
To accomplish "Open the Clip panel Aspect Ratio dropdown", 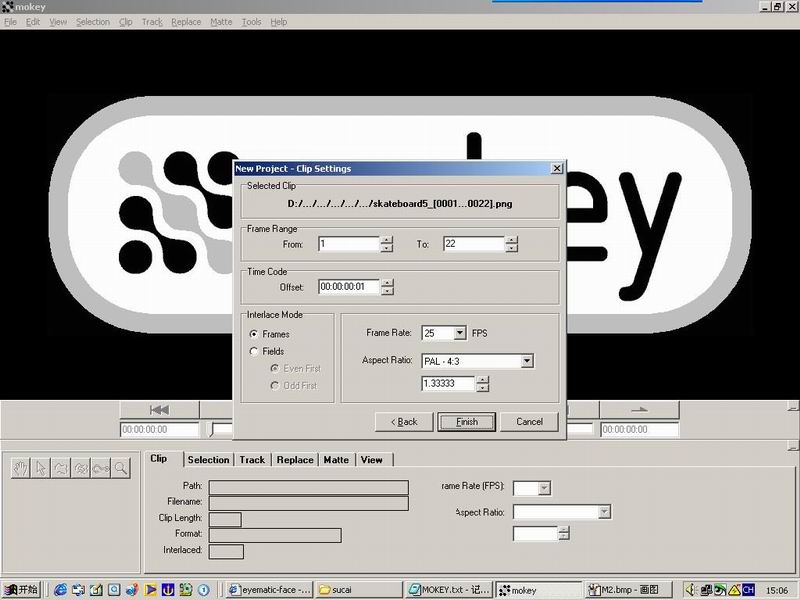I will (605, 512).
